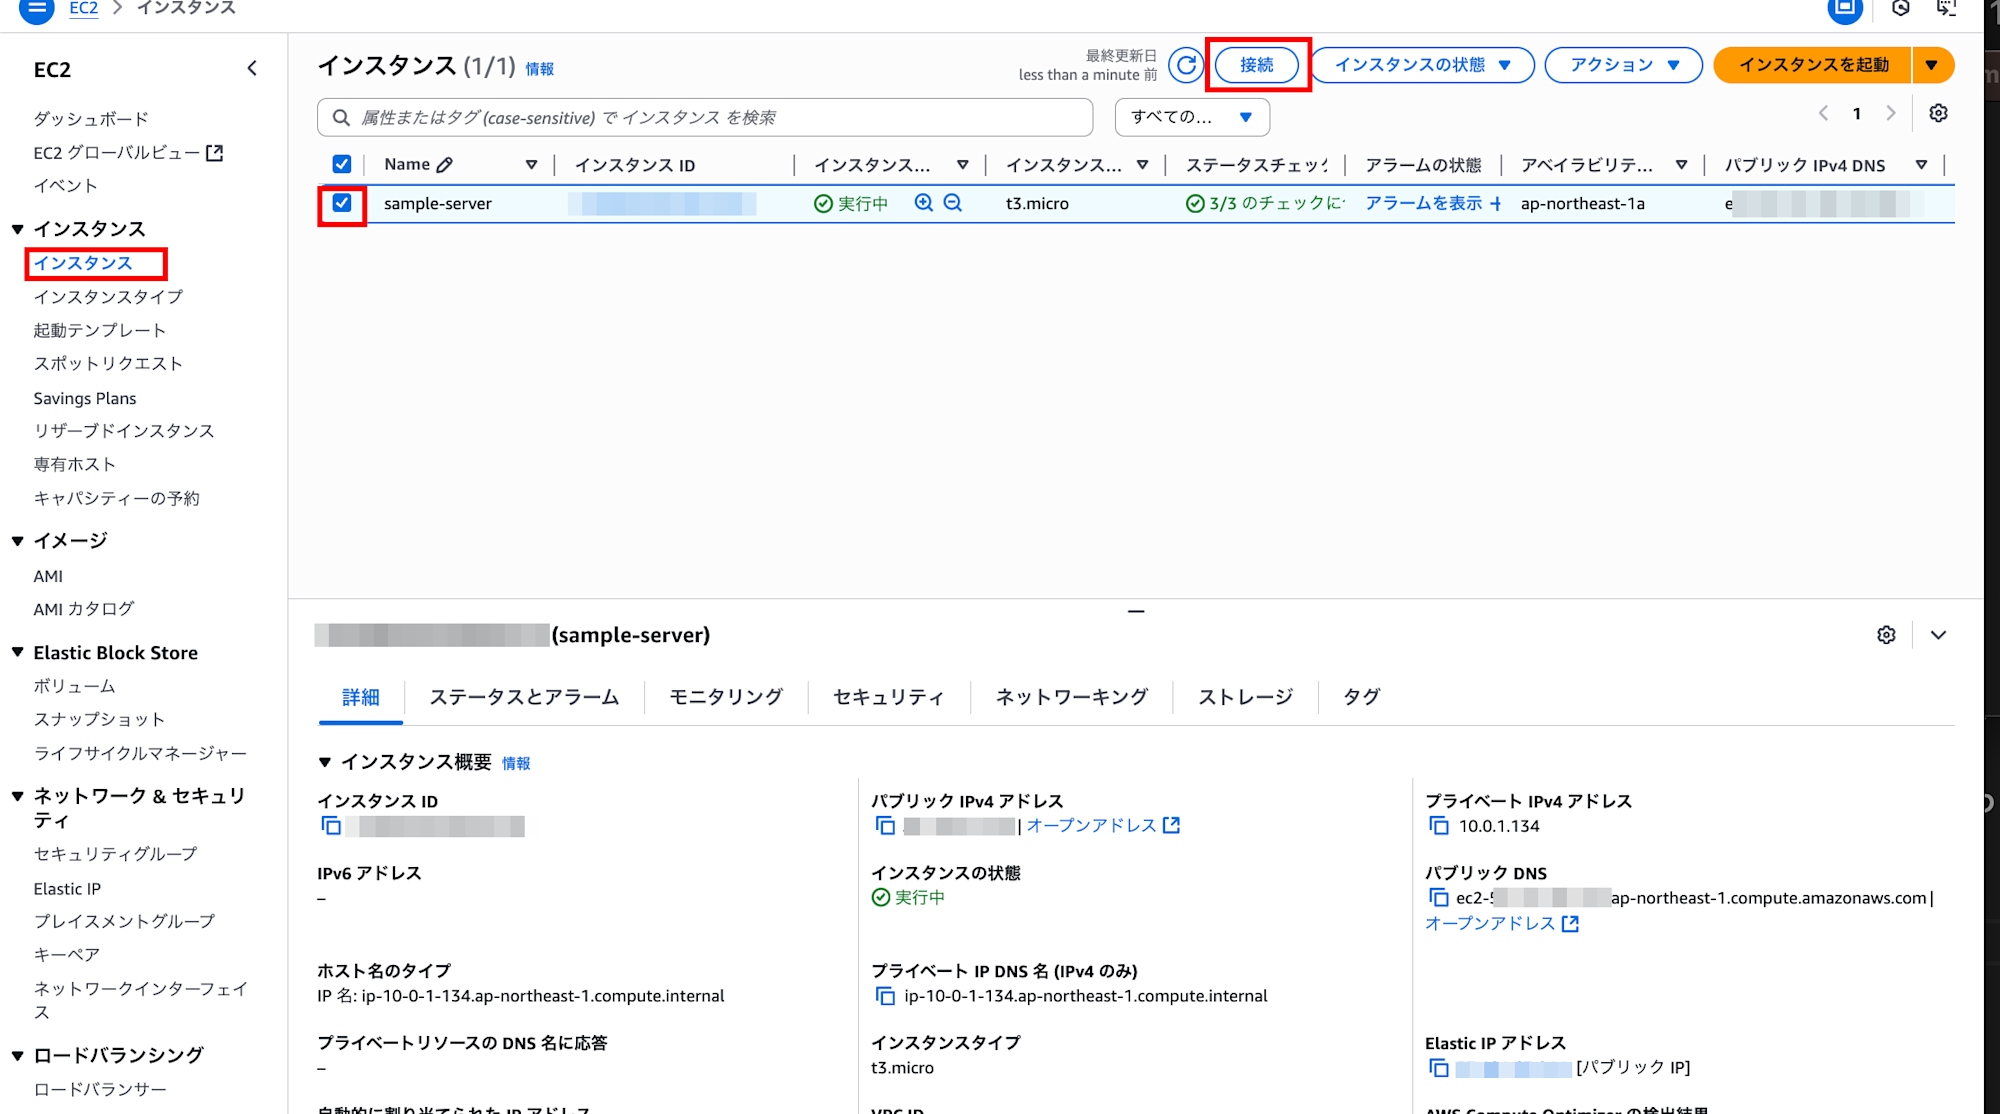Switch to the 詳細 tab
The image size is (2000, 1114).
pos(361,697)
